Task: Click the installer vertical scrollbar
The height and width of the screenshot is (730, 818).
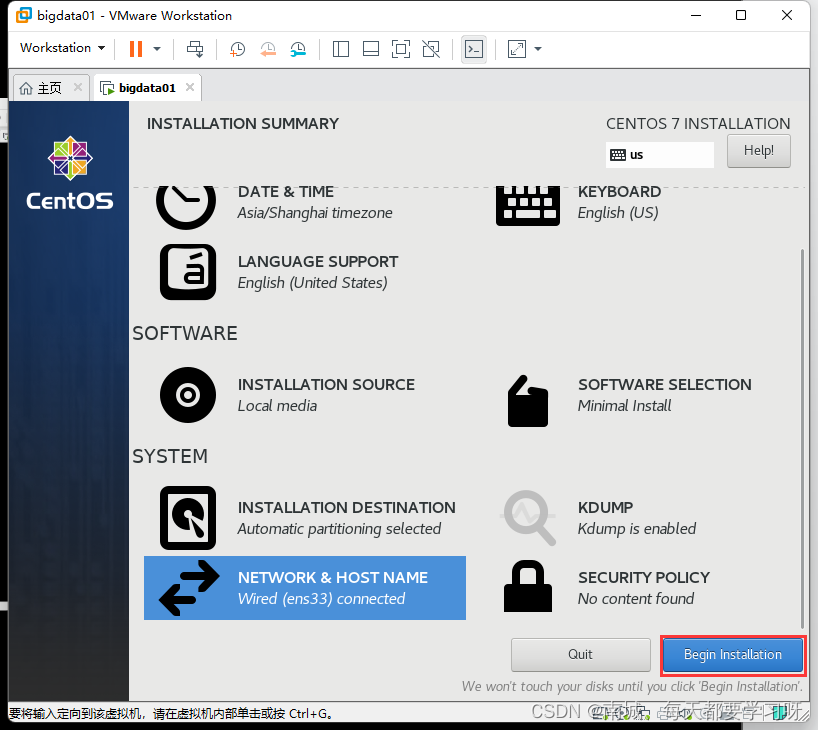Action: (x=802, y=438)
